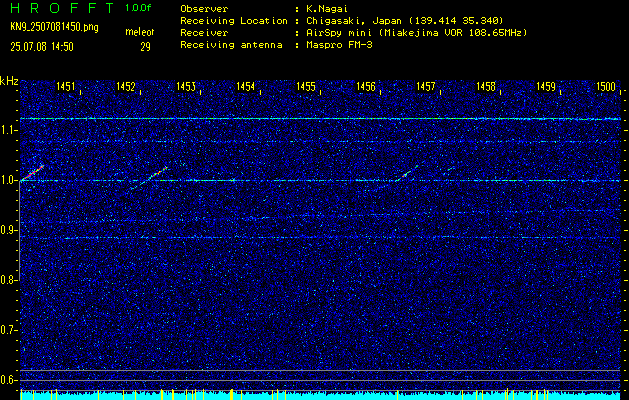Select the filename KN9_2507081450.png
The height and width of the screenshot is (400, 629).
(x=54, y=27)
